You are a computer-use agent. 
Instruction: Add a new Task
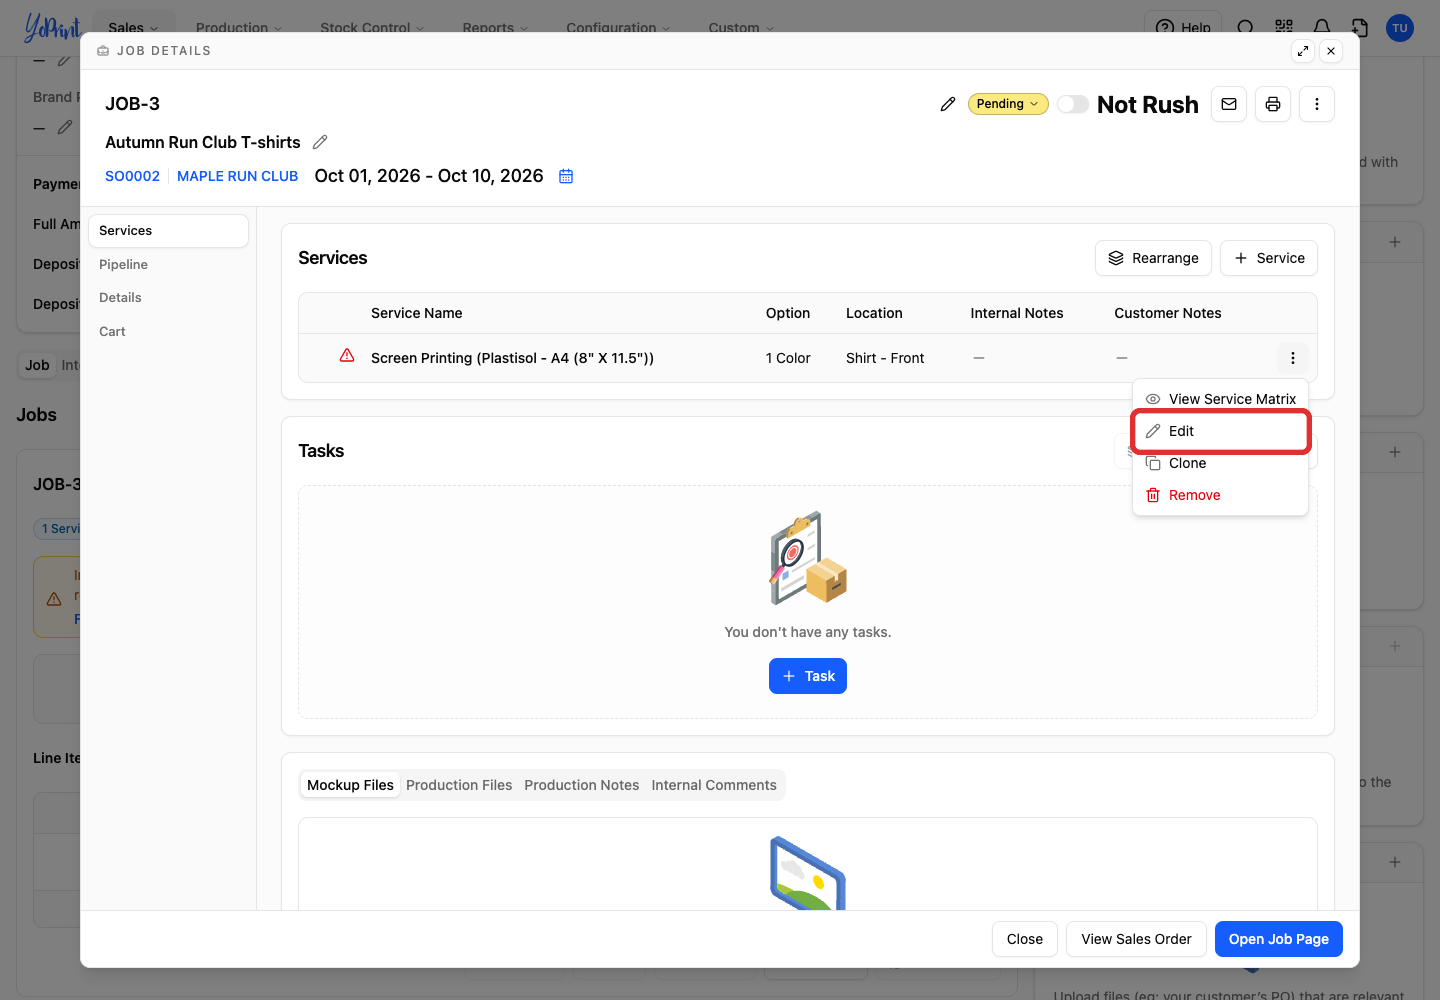(808, 676)
